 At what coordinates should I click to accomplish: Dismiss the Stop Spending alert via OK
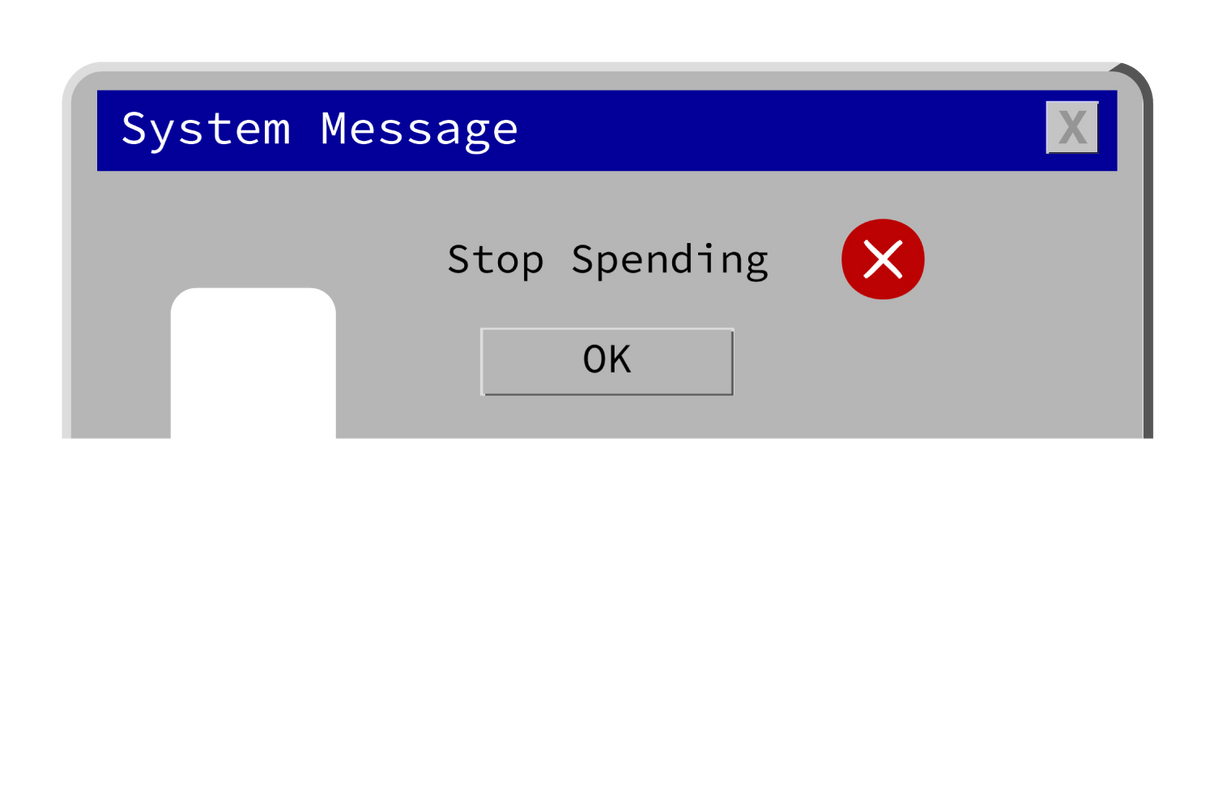pos(607,361)
